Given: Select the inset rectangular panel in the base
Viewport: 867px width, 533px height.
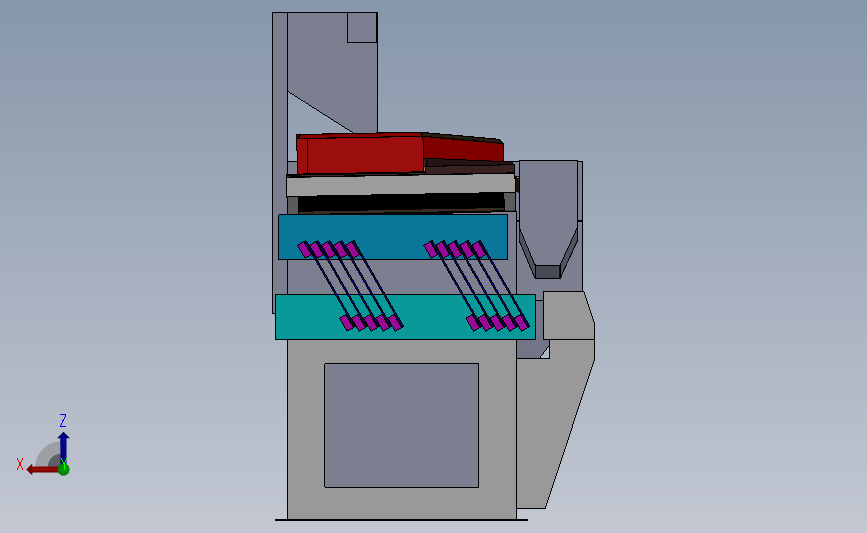Looking at the screenshot, I should [x=401, y=425].
